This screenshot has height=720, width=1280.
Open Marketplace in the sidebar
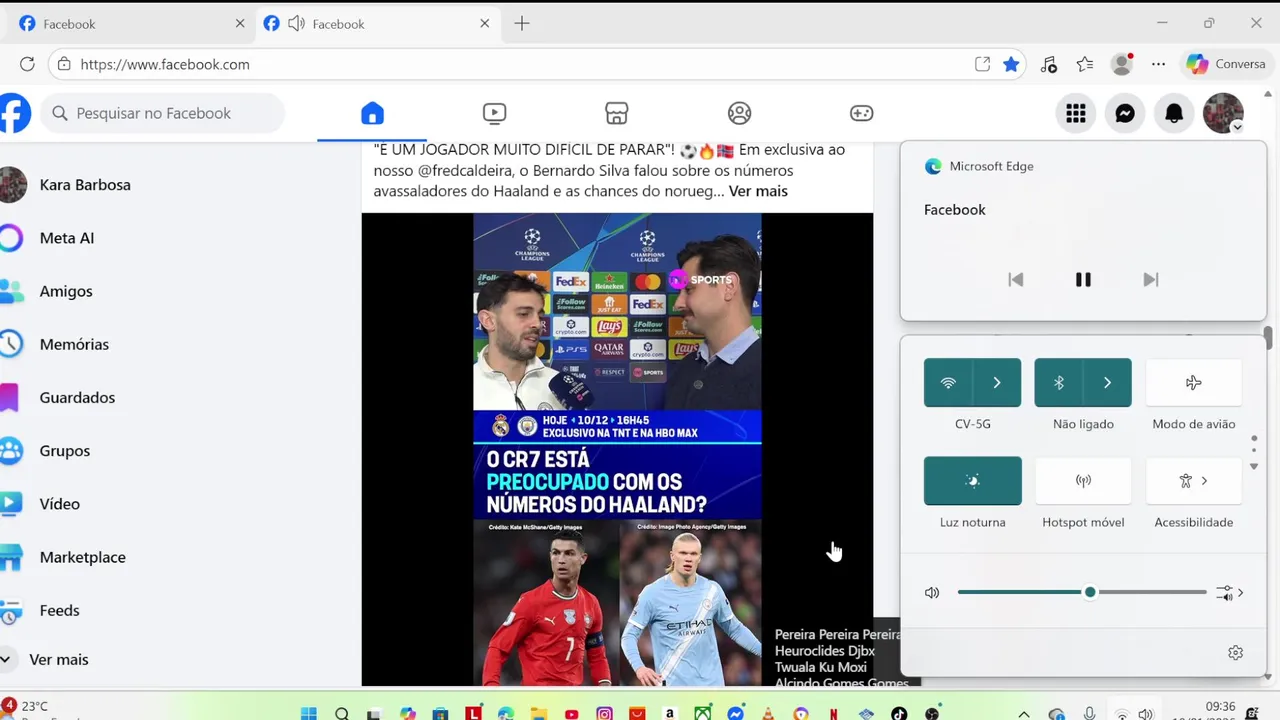(82, 557)
